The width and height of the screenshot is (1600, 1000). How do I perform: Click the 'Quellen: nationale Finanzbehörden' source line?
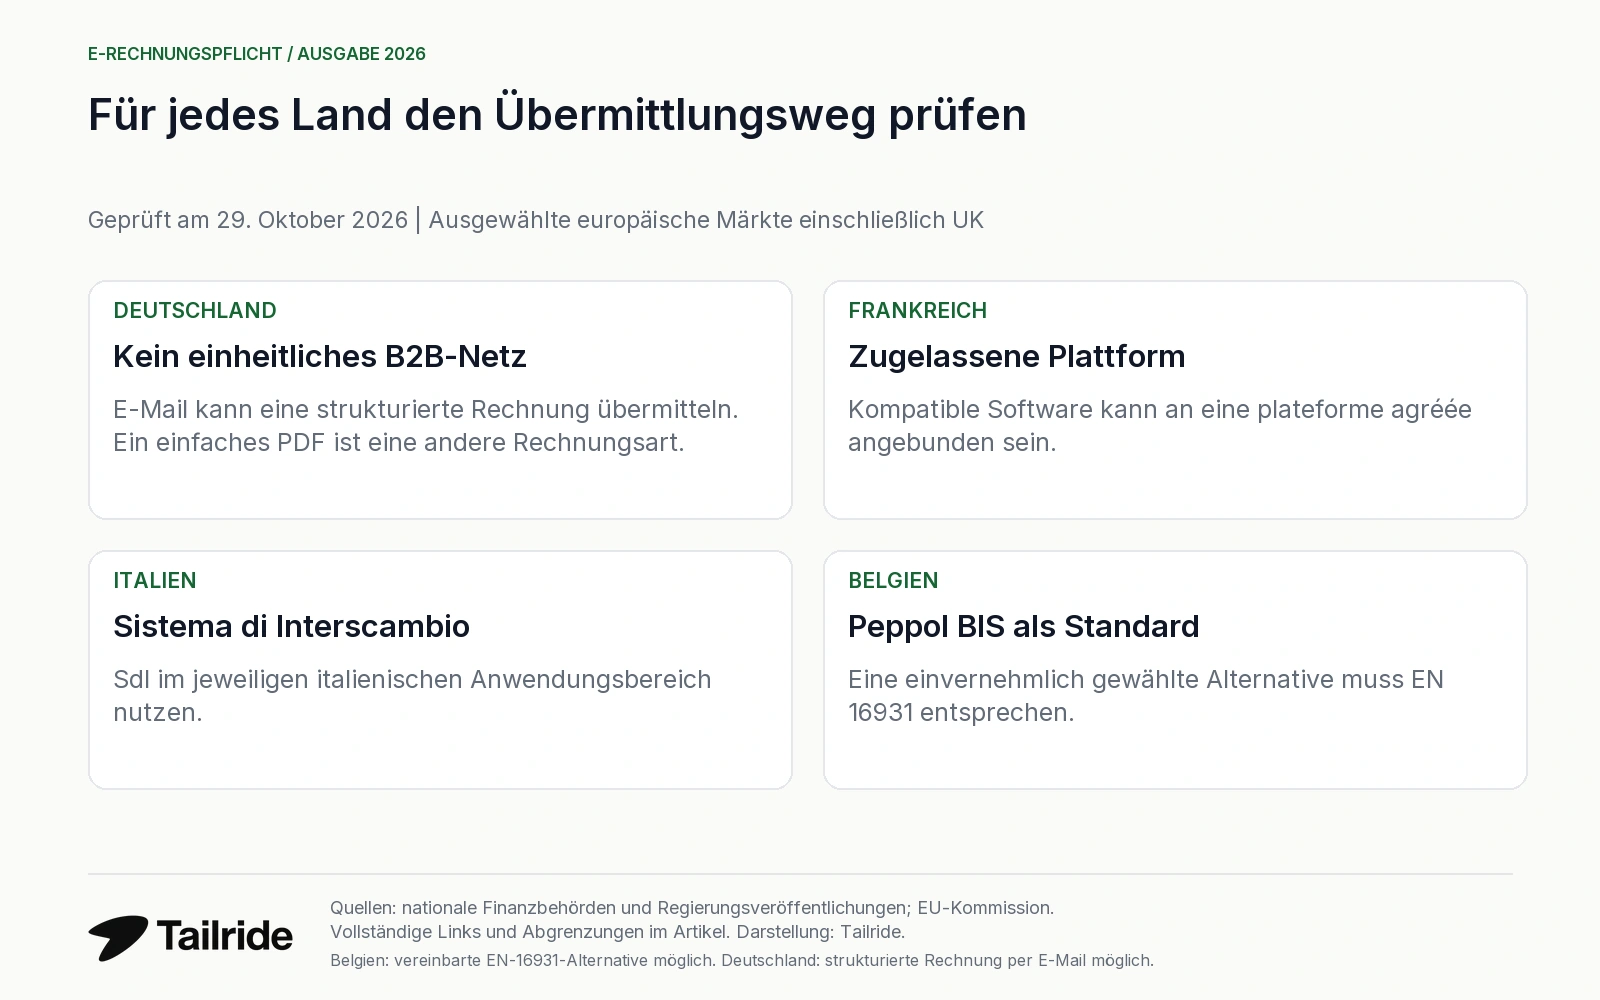click(x=692, y=908)
